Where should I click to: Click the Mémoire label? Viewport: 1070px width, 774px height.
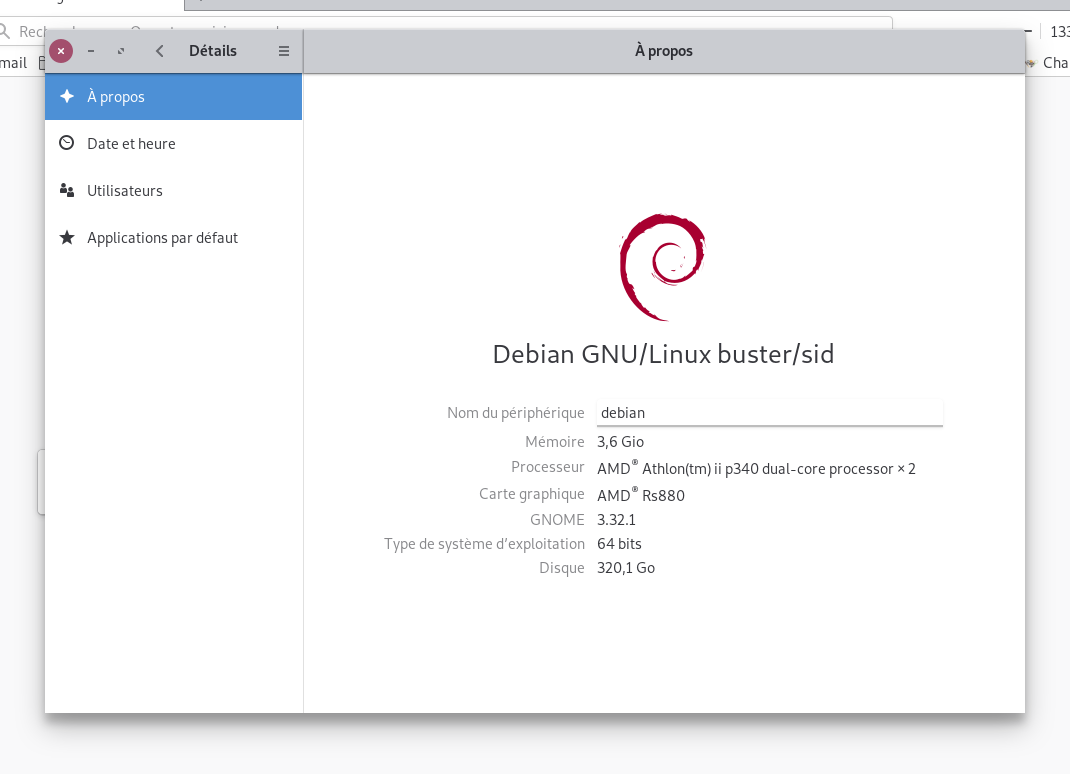coord(555,442)
